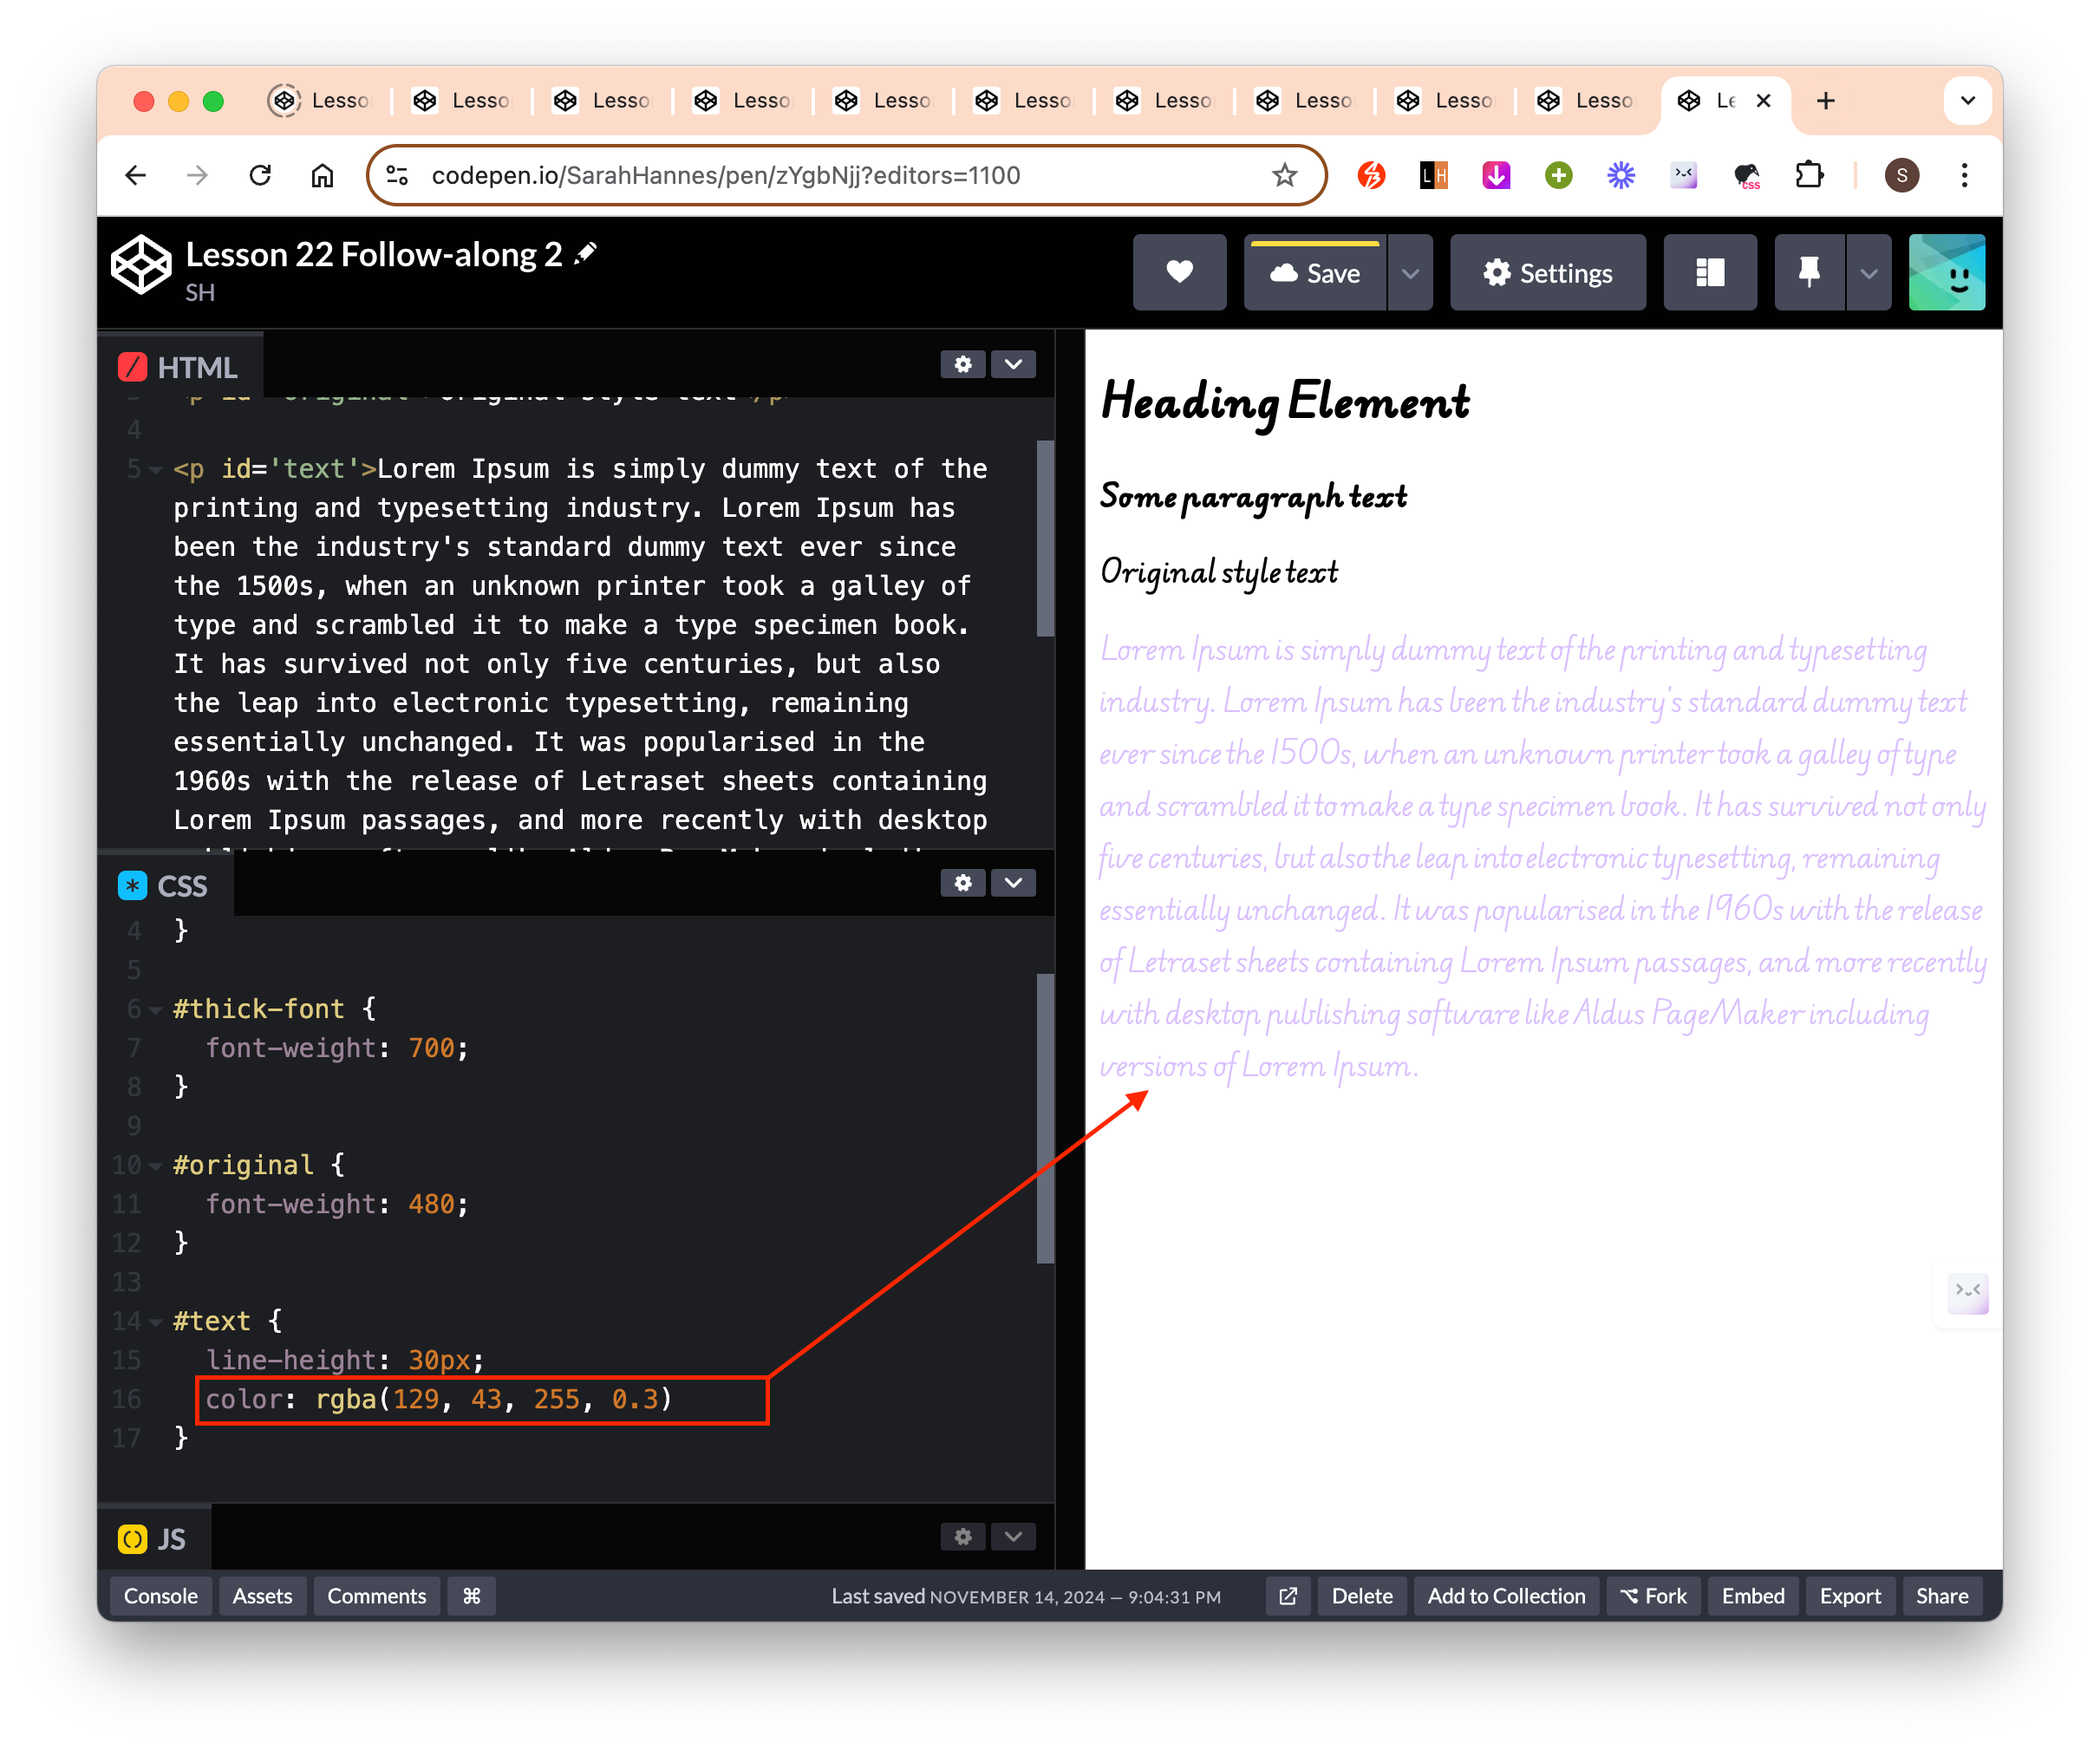Go back in browser history

[x=136, y=176]
